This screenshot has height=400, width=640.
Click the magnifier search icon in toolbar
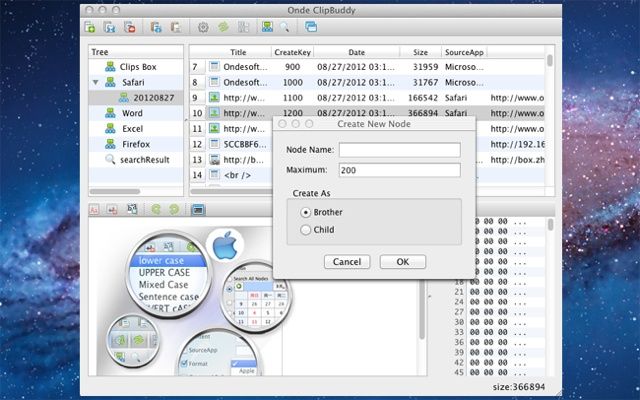(x=285, y=28)
